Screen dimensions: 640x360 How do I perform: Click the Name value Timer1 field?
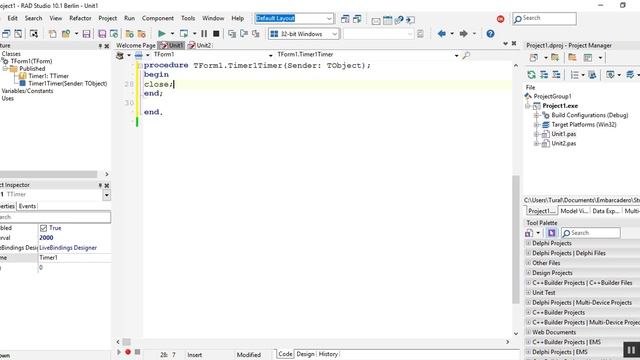[75, 258]
